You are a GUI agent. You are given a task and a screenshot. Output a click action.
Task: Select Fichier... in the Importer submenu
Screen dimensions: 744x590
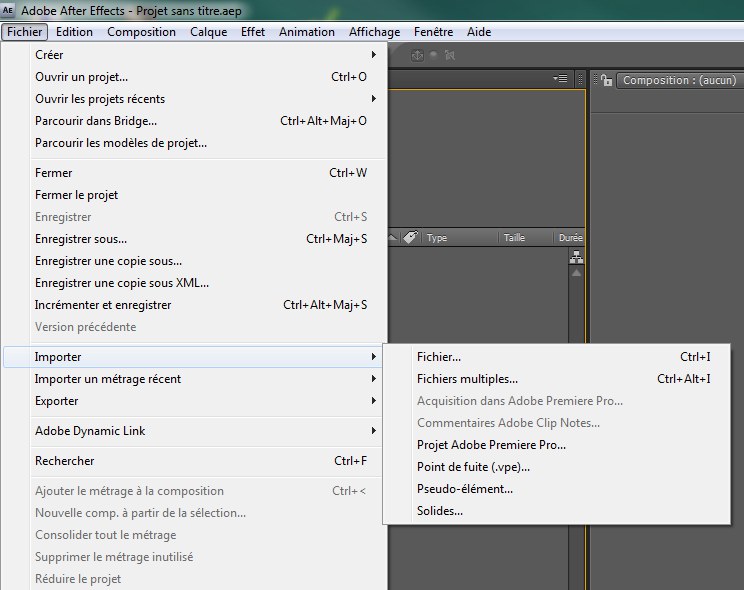439,357
